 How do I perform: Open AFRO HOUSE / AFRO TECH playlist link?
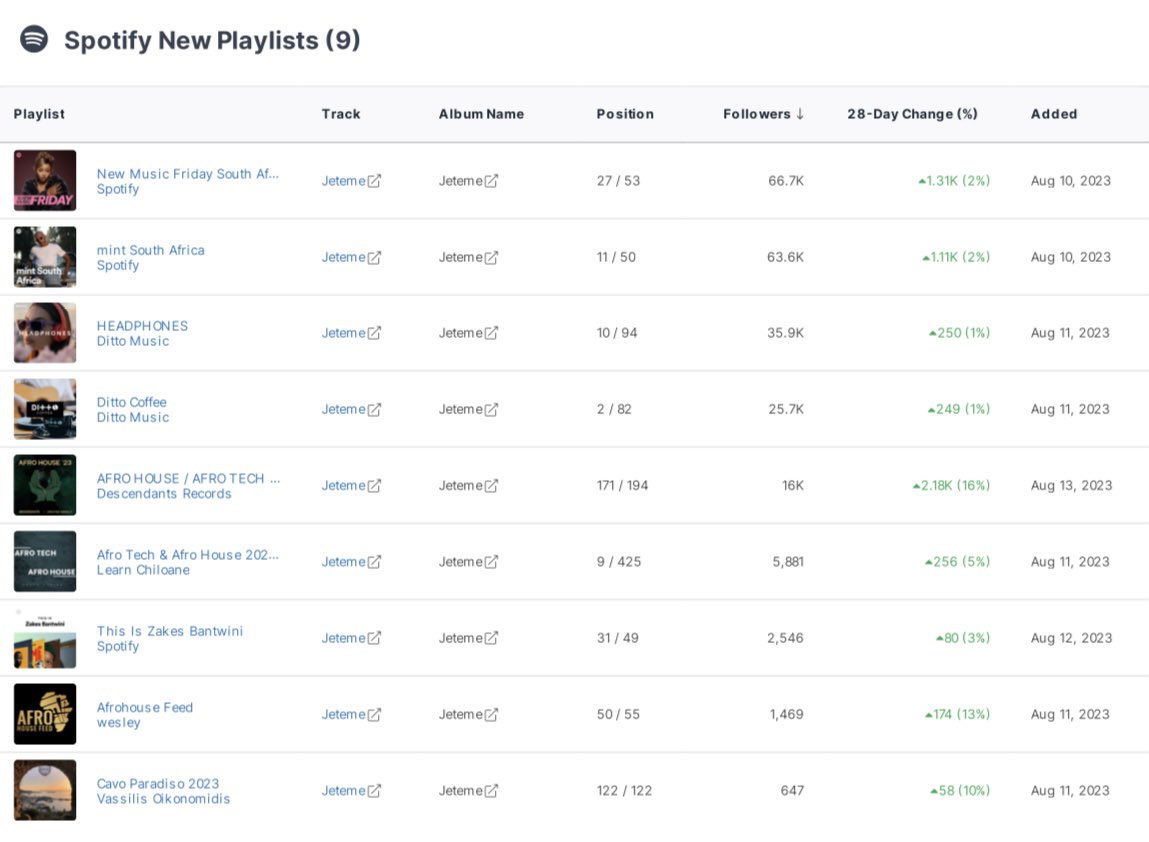point(188,478)
